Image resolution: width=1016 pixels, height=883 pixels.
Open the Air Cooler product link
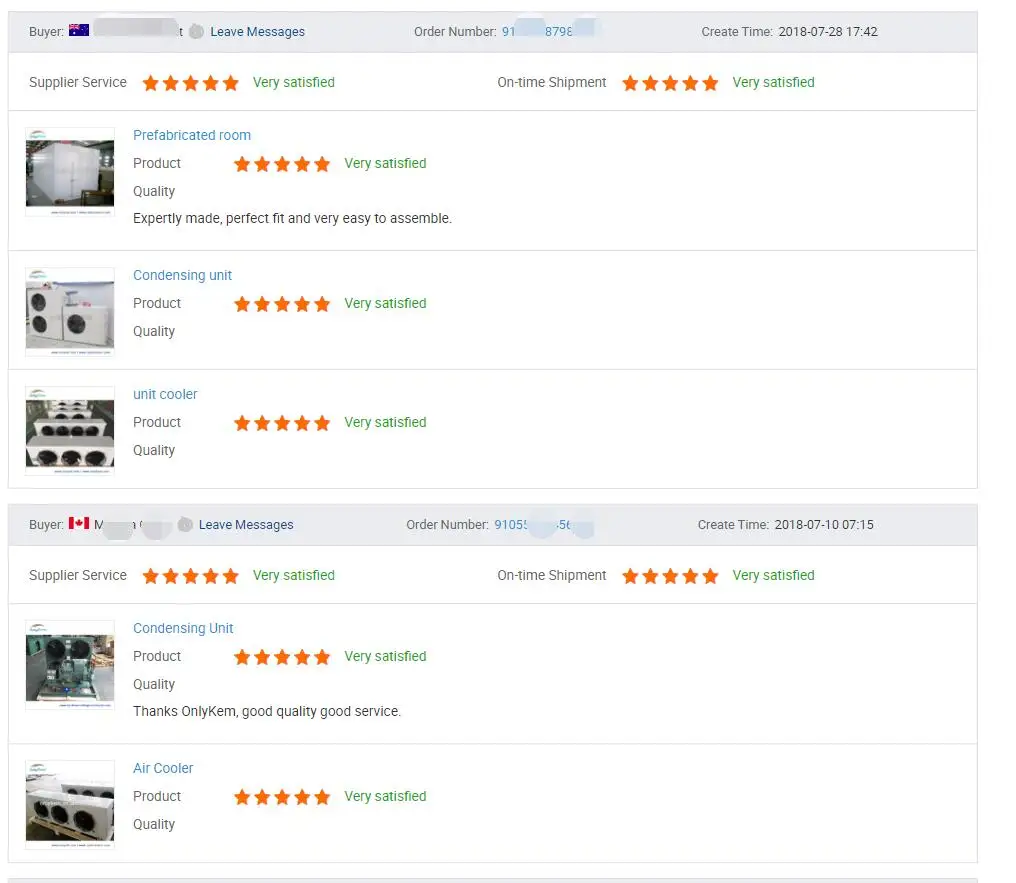coord(163,768)
